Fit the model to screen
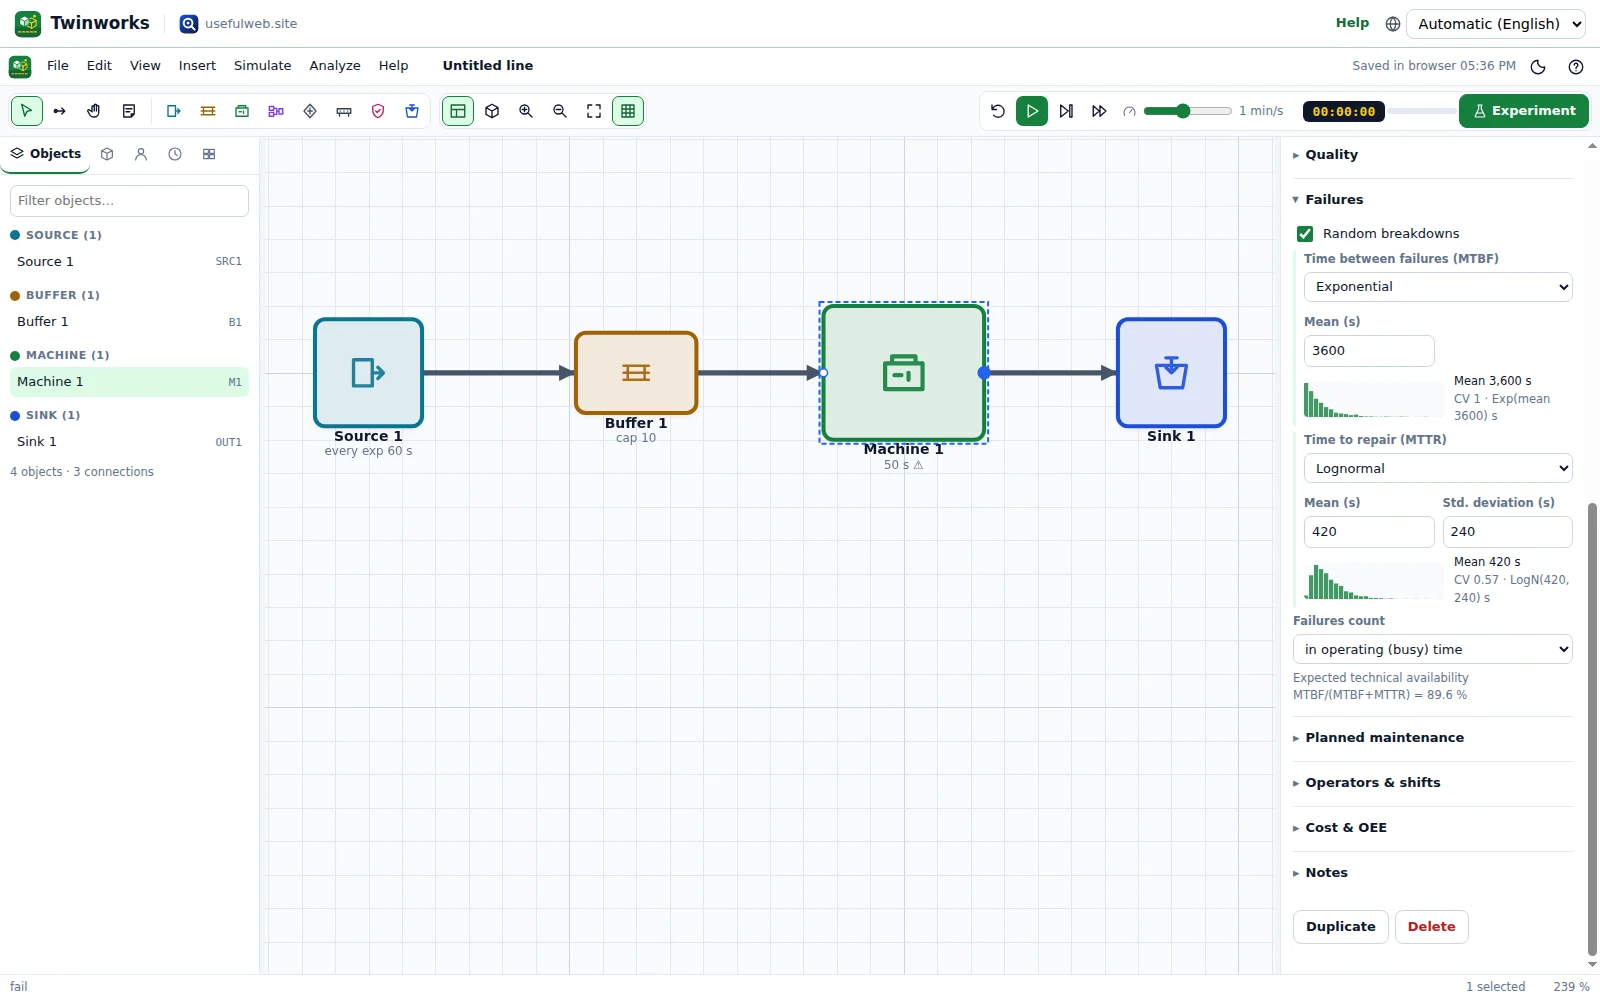Image resolution: width=1600 pixels, height=1000 pixels. click(x=594, y=111)
